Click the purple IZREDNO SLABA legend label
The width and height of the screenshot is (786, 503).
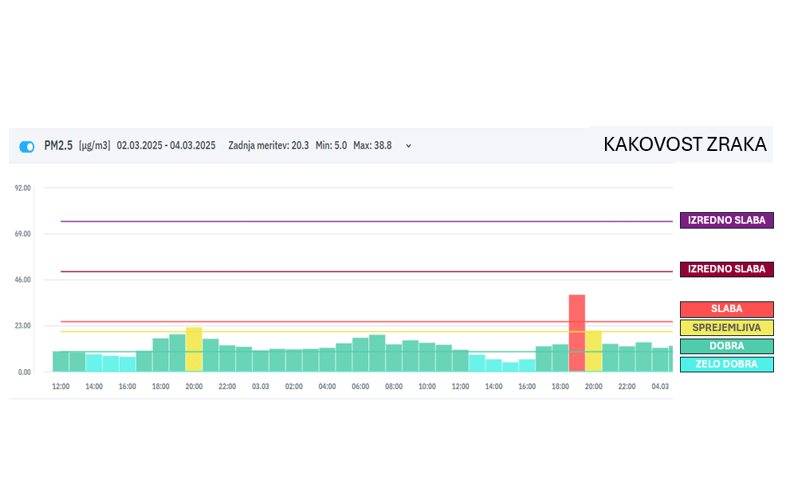tap(726, 220)
